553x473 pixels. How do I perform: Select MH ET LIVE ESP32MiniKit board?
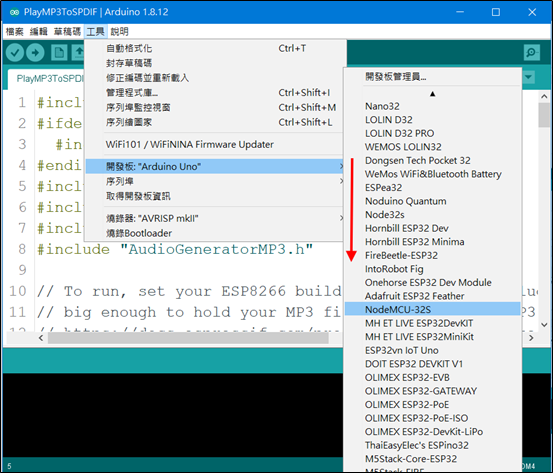[433, 336]
